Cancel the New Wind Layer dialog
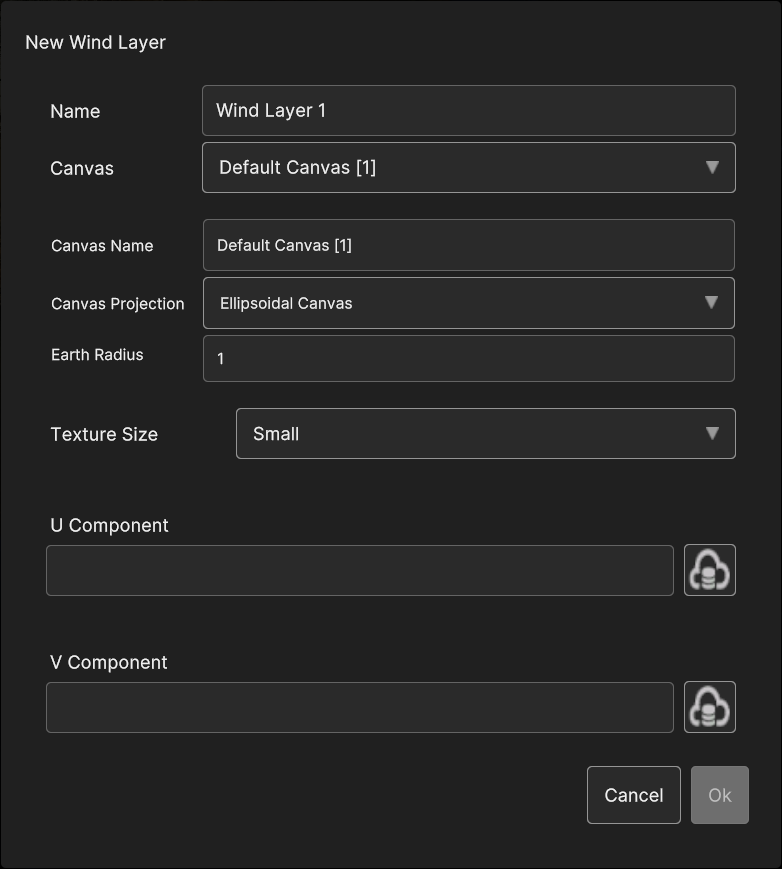Viewport: 782px width, 869px height. 633,795
